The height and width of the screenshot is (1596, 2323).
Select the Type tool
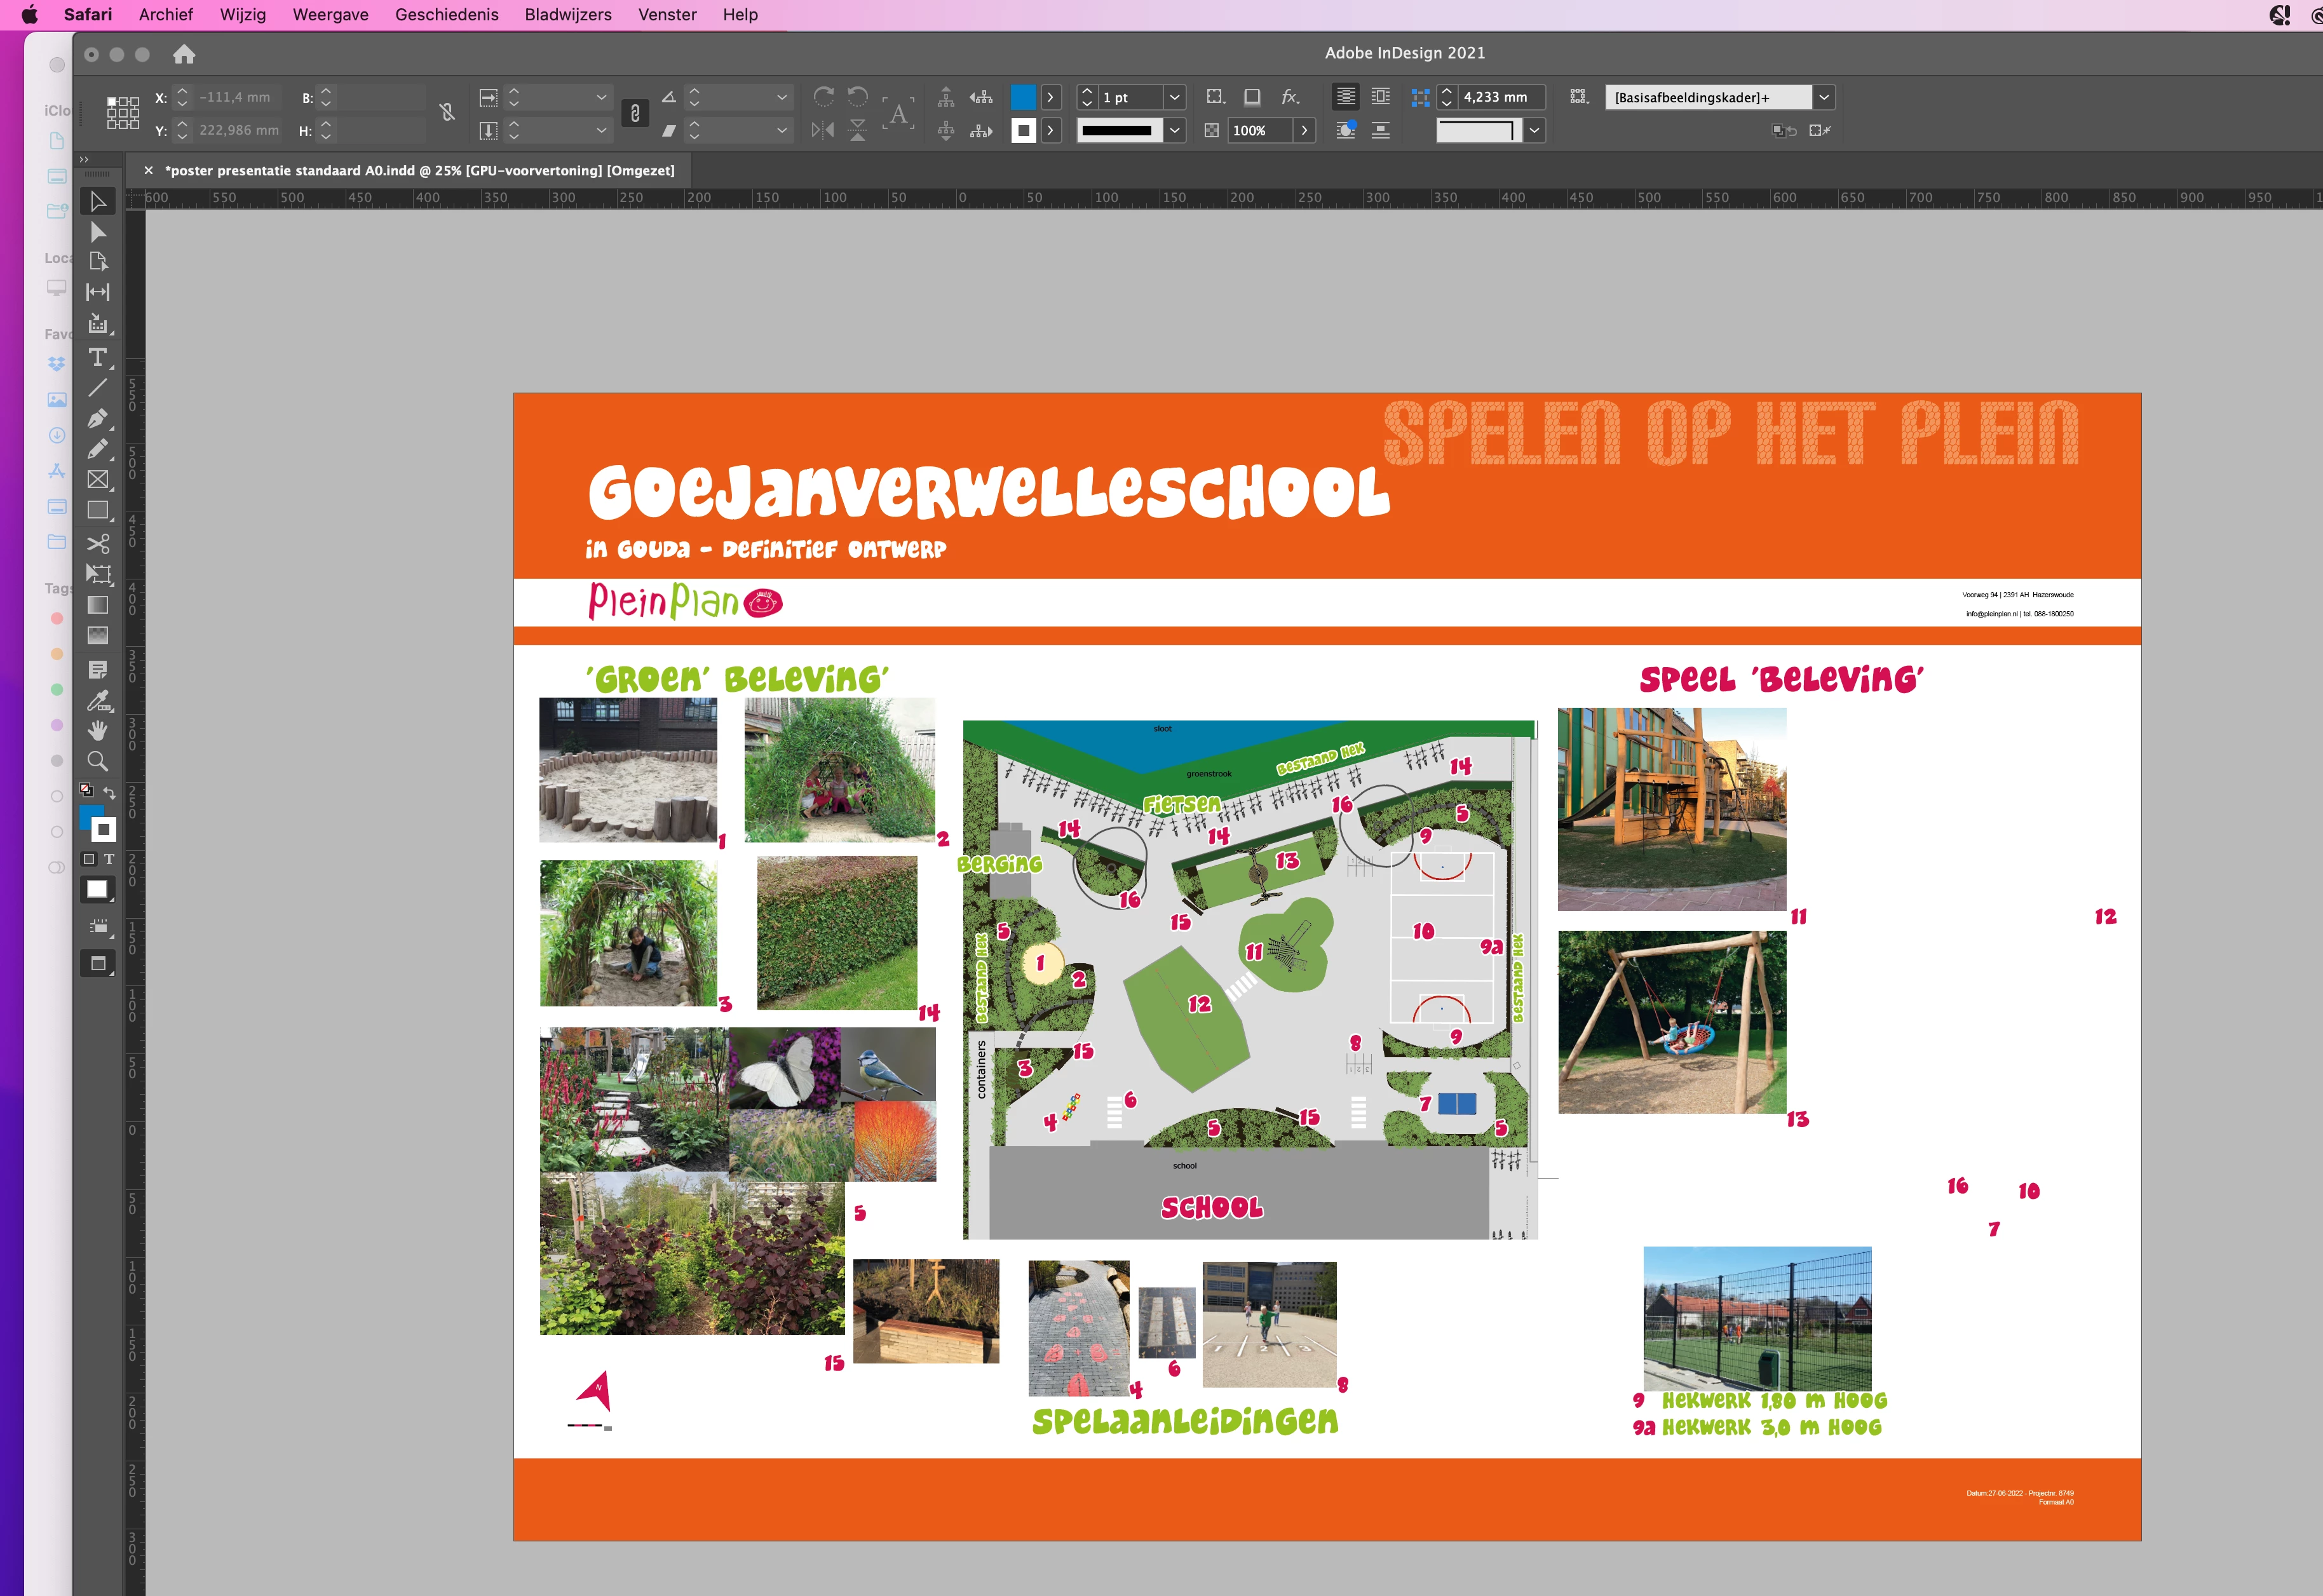click(98, 358)
